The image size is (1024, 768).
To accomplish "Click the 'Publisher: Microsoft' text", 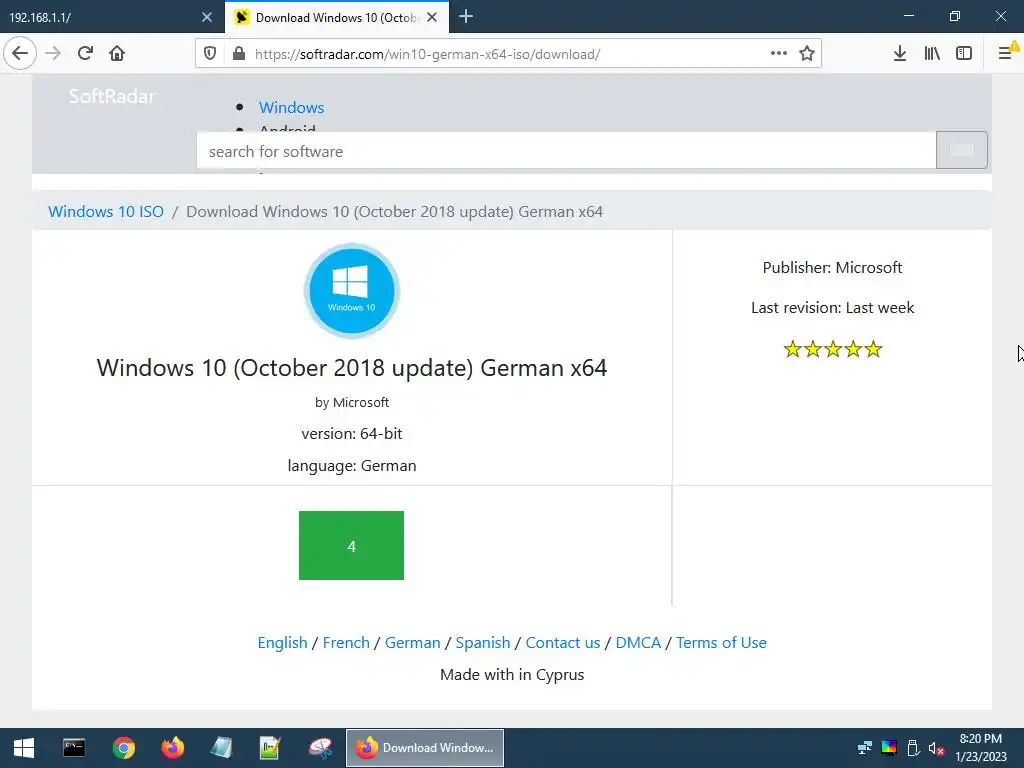I will [x=833, y=268].
